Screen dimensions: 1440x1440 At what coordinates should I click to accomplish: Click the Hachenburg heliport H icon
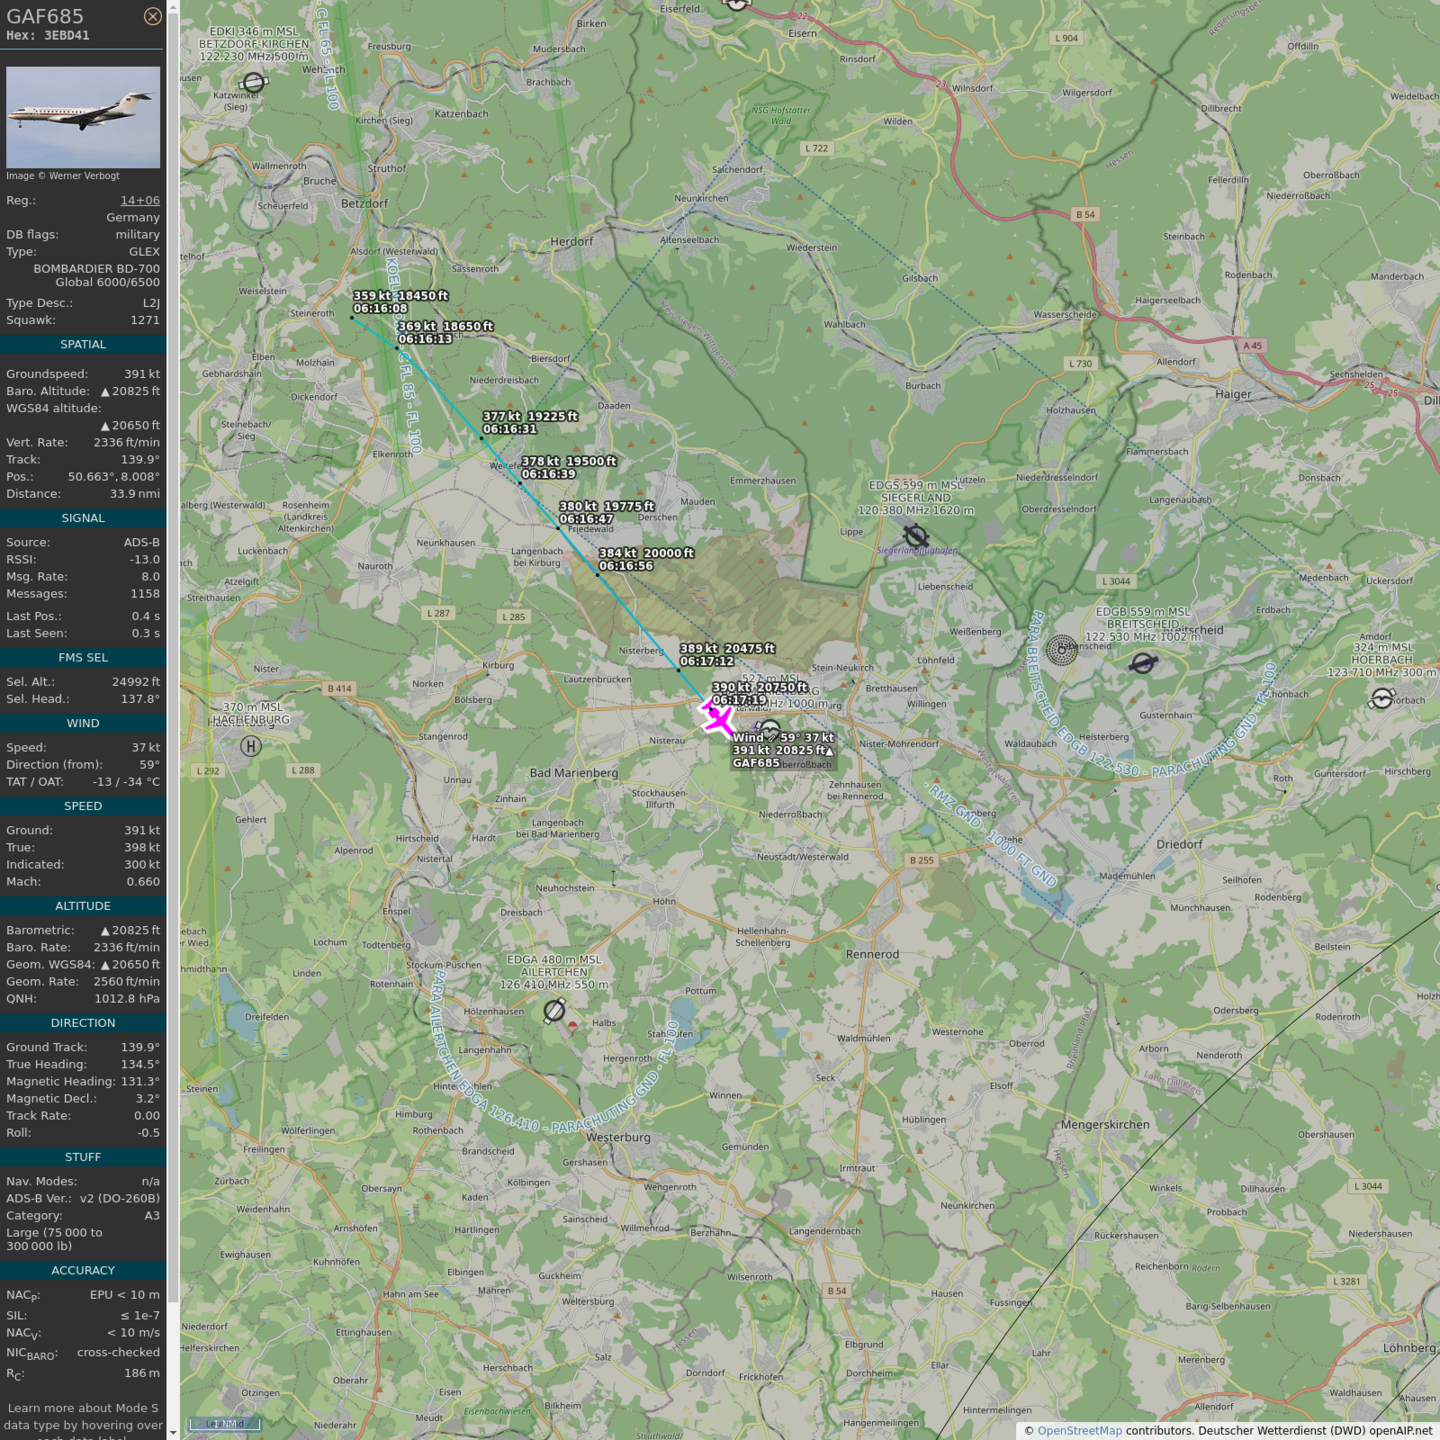click(x=251, y=745)
